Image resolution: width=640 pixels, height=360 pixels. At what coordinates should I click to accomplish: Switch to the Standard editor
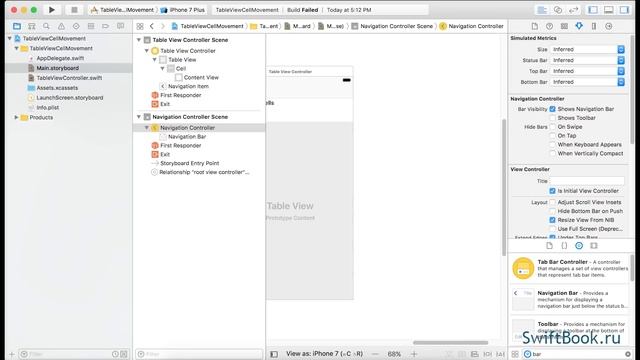pyautogui.click(x=542, y=10)
